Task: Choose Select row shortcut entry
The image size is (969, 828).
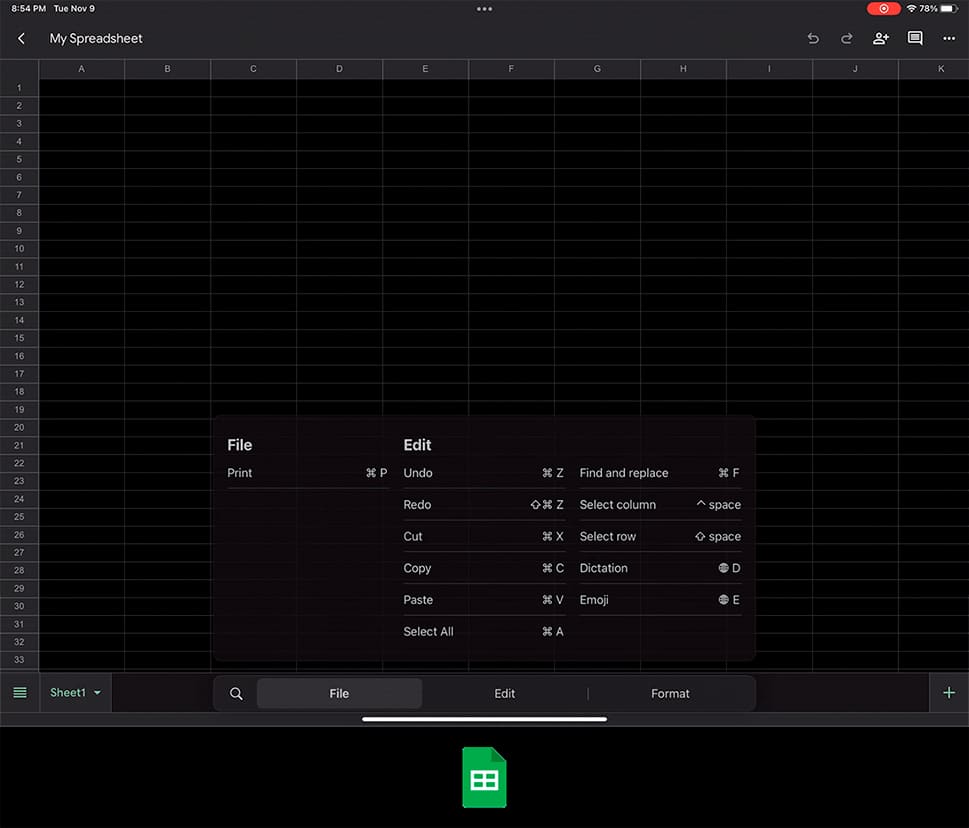Action: (x=660, y=536)
